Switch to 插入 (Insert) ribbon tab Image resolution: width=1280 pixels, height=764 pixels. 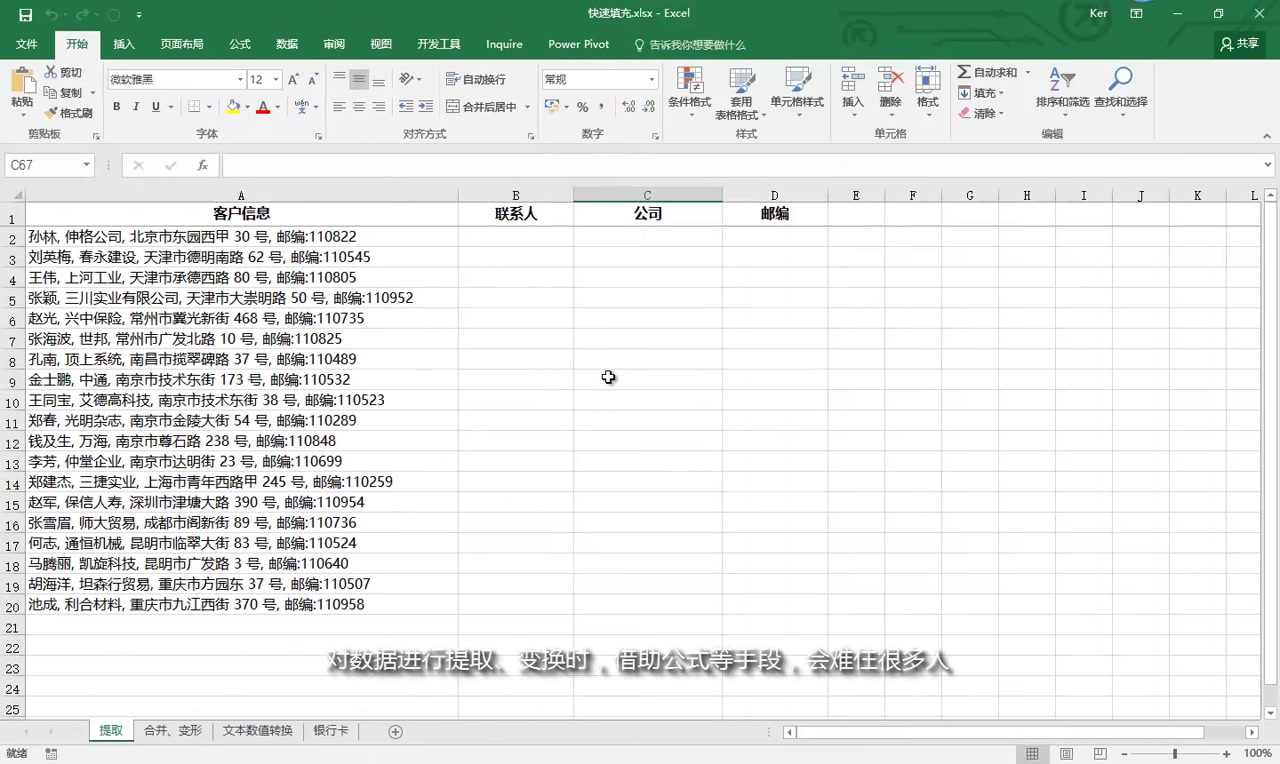[124, 44]
